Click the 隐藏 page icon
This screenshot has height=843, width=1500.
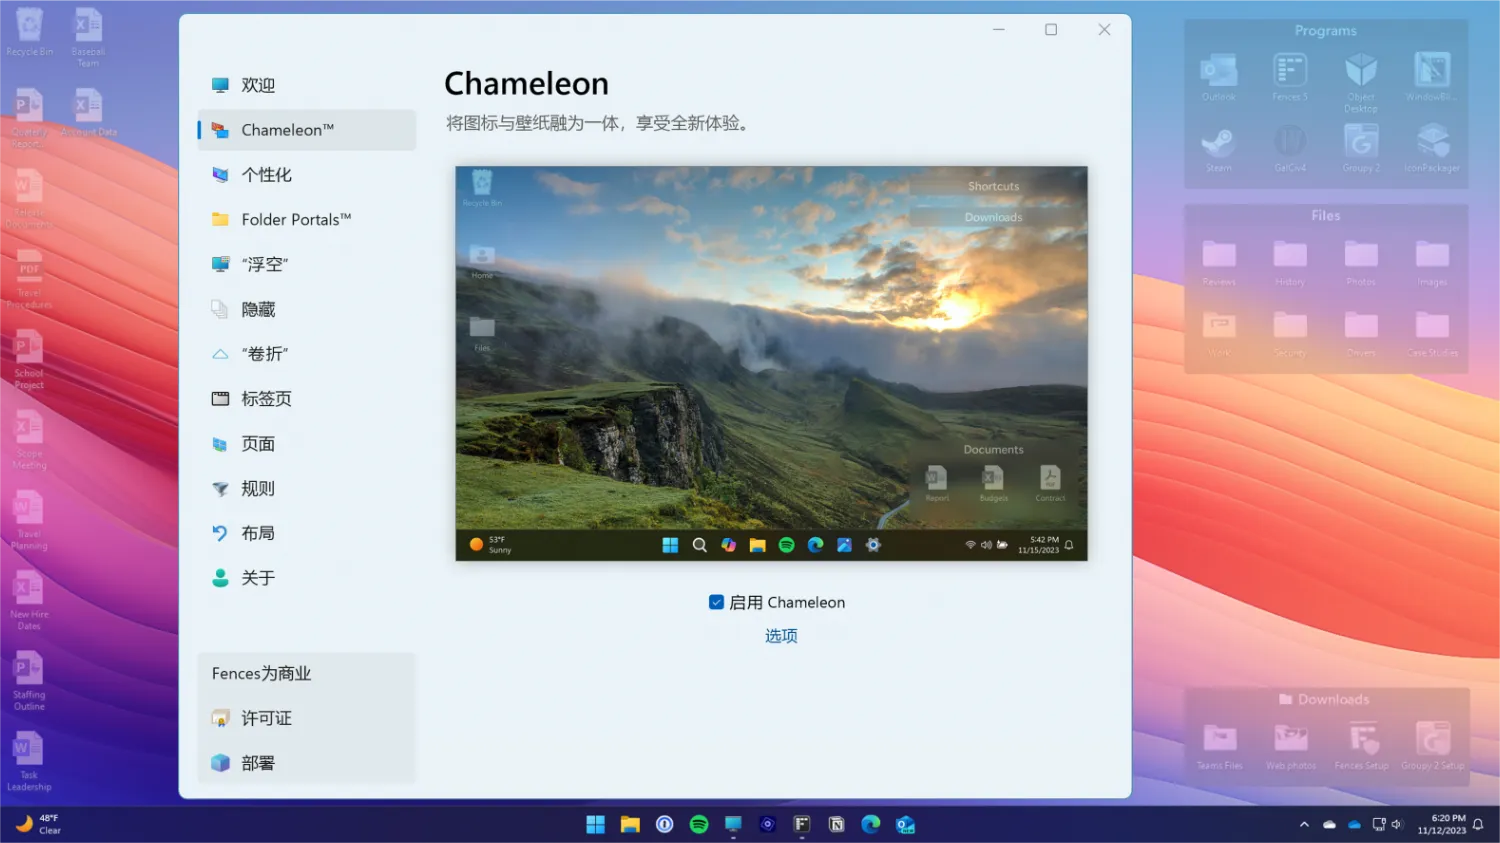[x=220, y=310]
